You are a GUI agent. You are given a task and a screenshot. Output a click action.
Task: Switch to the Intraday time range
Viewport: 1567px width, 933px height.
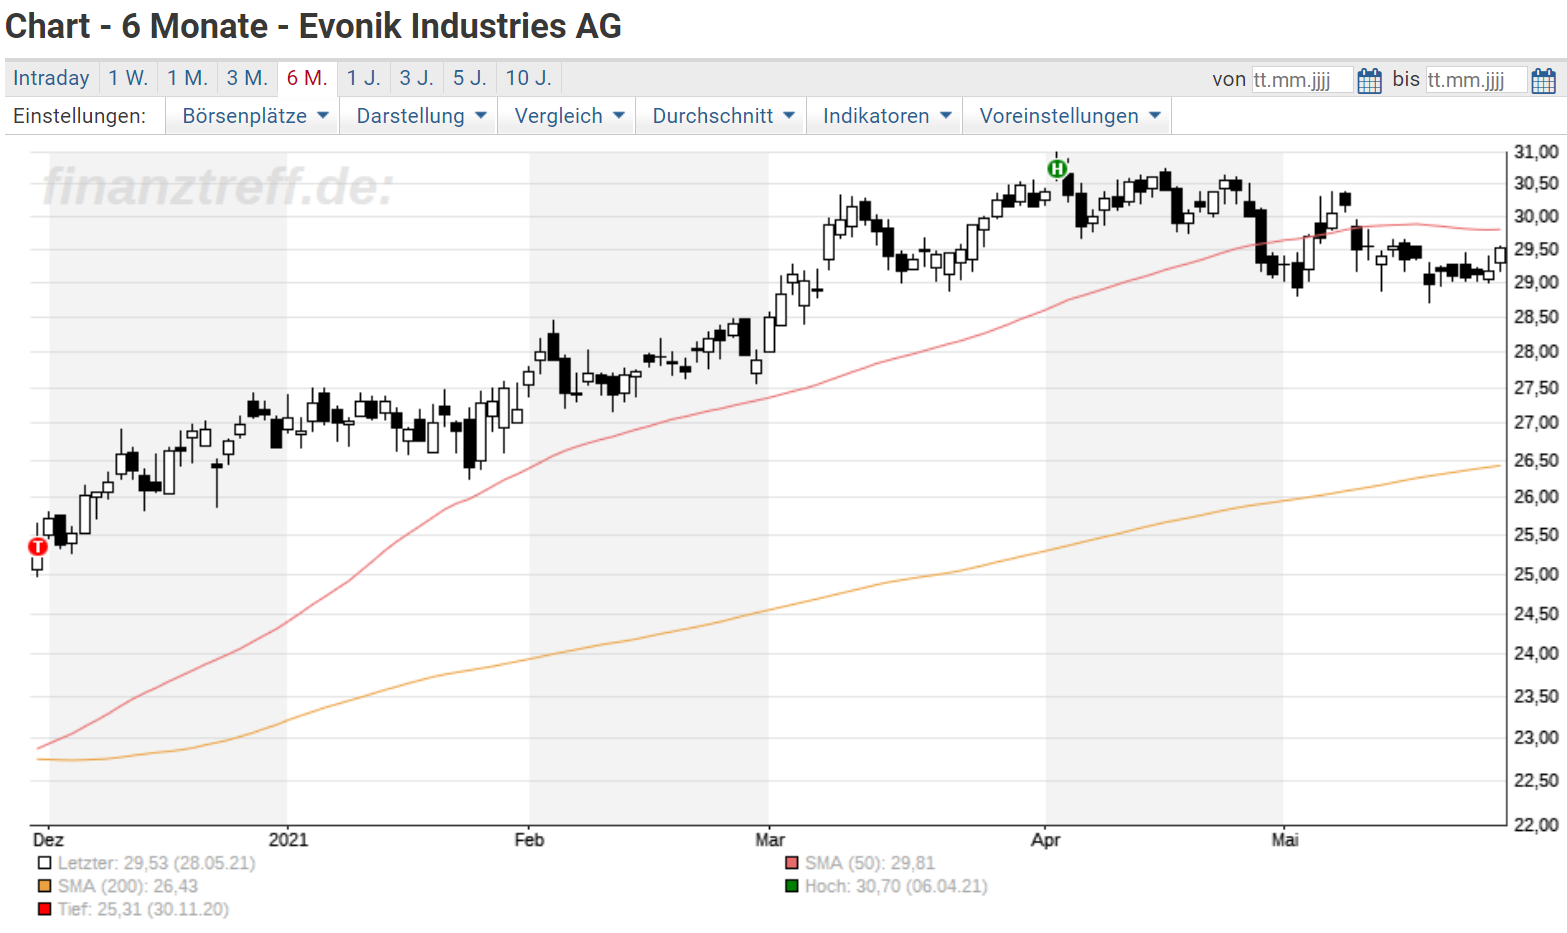(x=51, y=78)
